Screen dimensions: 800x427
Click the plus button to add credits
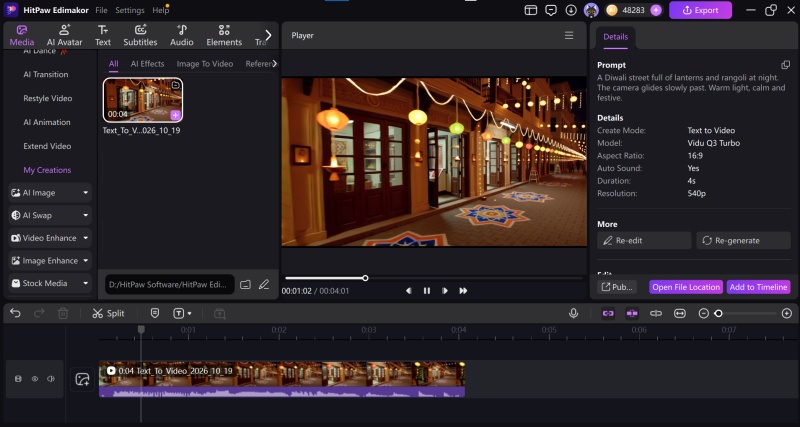pyautogui.click(x=656, y=10)
